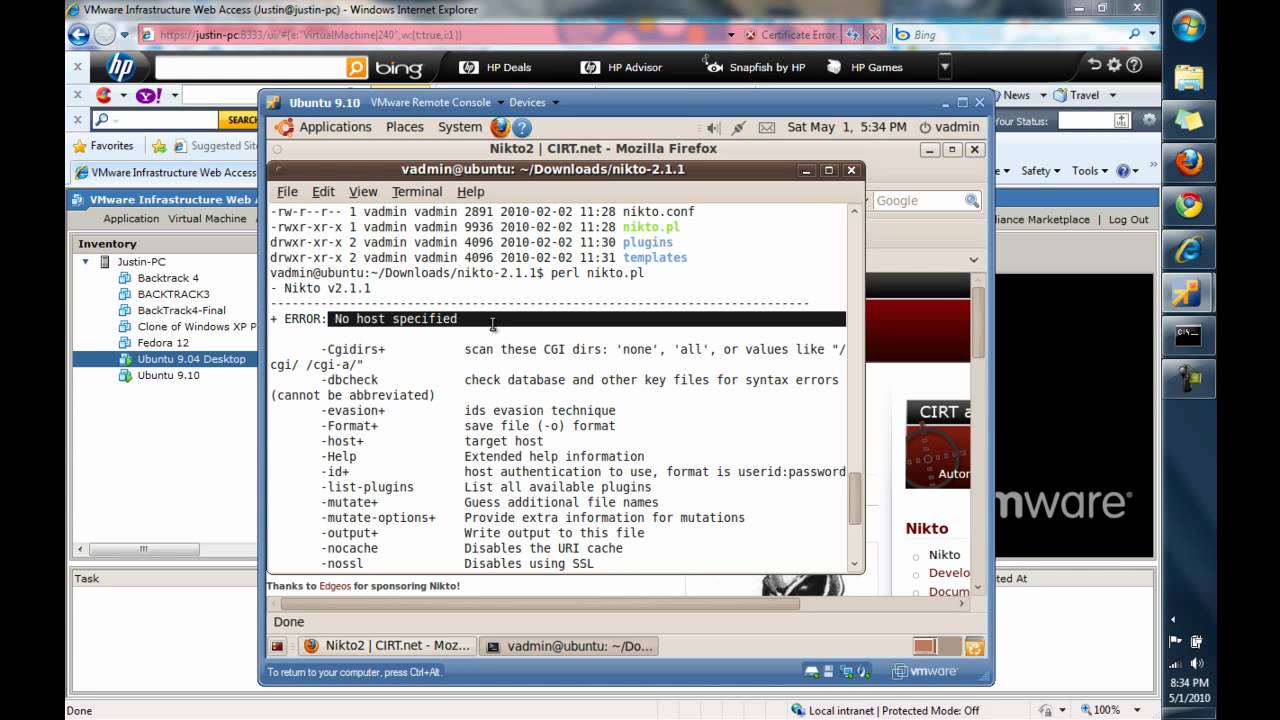Click the orange Bing search magnifier button
The image size is (1280, 720).
(x=356, y=67)
